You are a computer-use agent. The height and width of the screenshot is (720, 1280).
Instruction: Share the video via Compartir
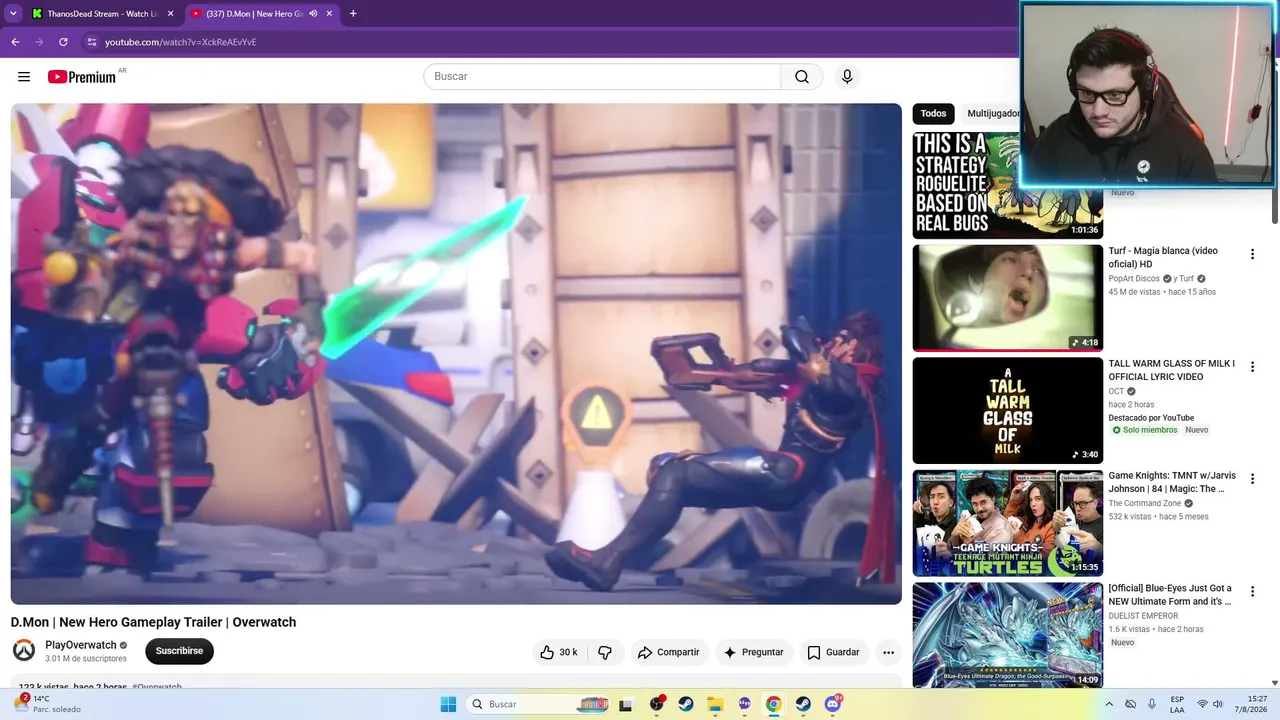669,652
